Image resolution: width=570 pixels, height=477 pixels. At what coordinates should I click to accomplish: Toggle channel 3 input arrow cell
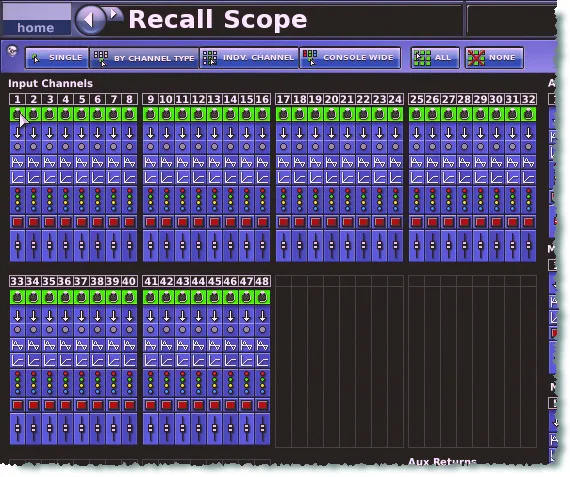pyautogui.click(x=49, y=133)
